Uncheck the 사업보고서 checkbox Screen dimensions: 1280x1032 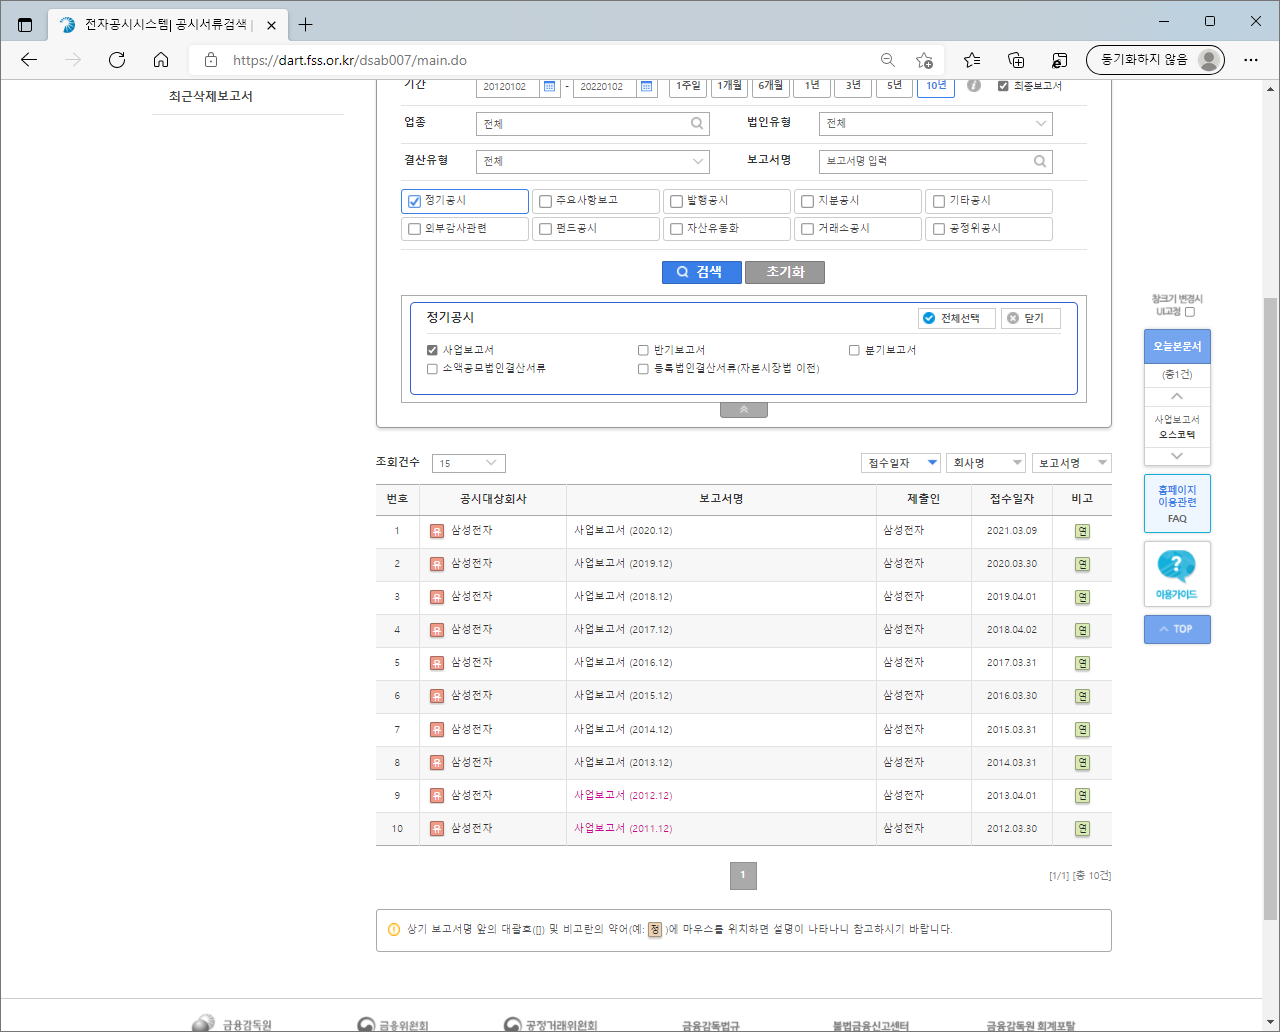point(432,350)
